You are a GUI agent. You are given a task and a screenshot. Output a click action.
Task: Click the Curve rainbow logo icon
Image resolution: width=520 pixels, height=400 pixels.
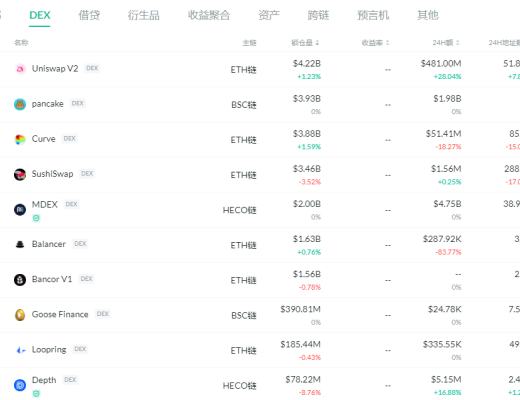[20, 139]
